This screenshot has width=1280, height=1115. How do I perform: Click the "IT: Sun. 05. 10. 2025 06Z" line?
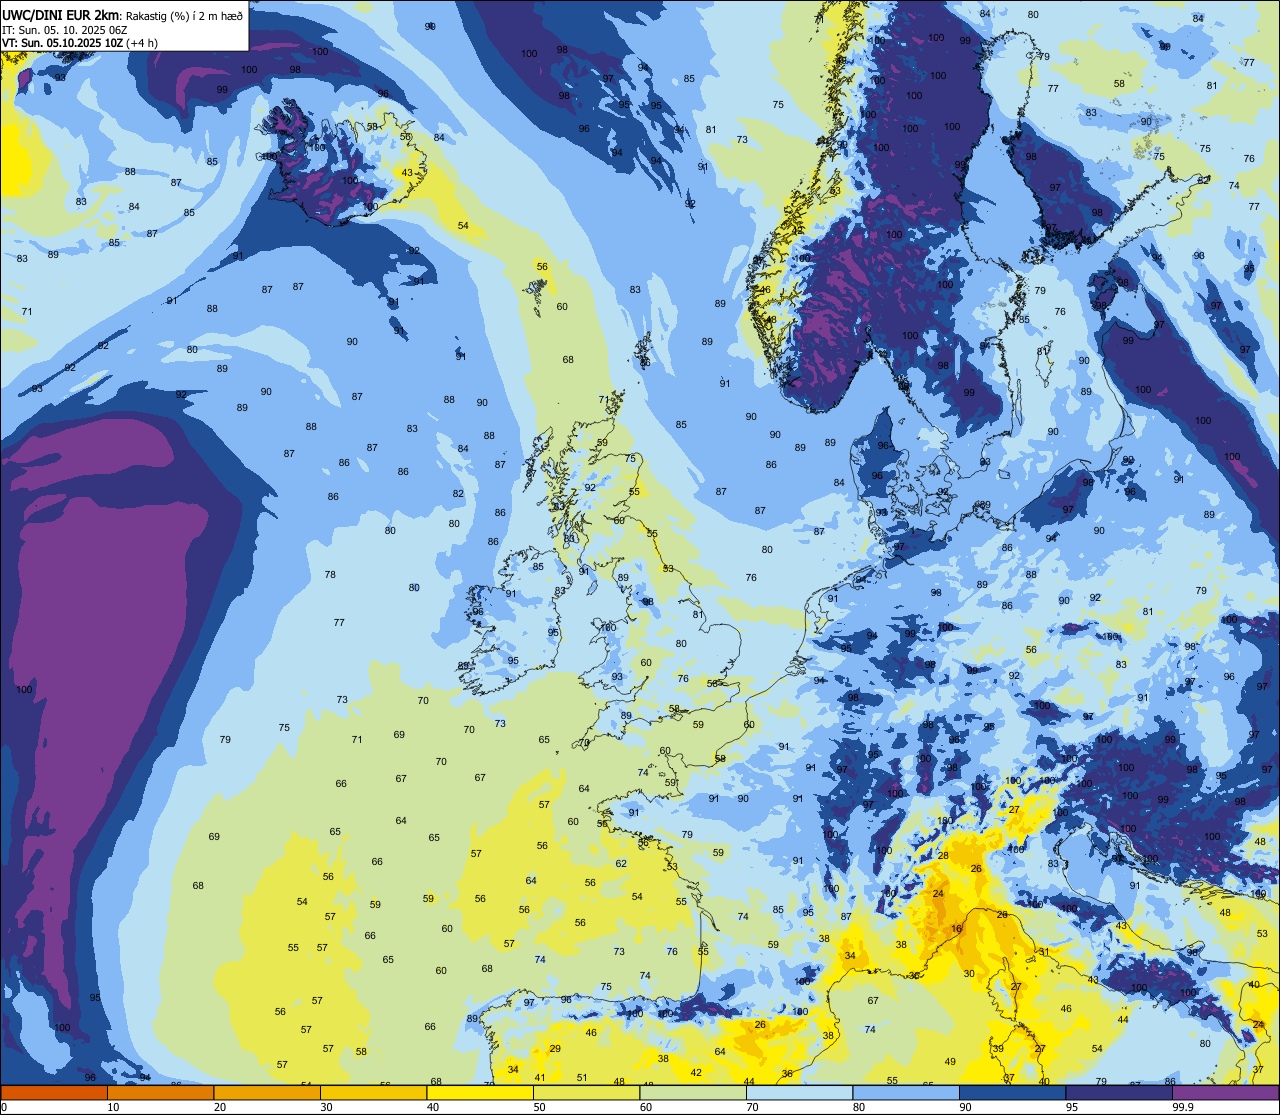[x=65, y=30]
